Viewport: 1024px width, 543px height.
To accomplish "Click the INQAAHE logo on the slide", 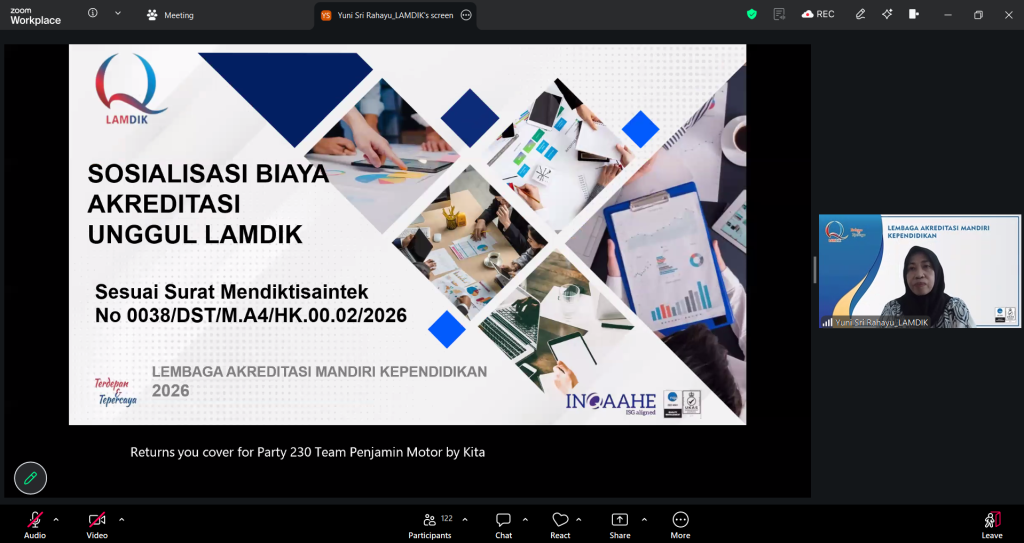I will pyautogui.click(x=611, y=403).
